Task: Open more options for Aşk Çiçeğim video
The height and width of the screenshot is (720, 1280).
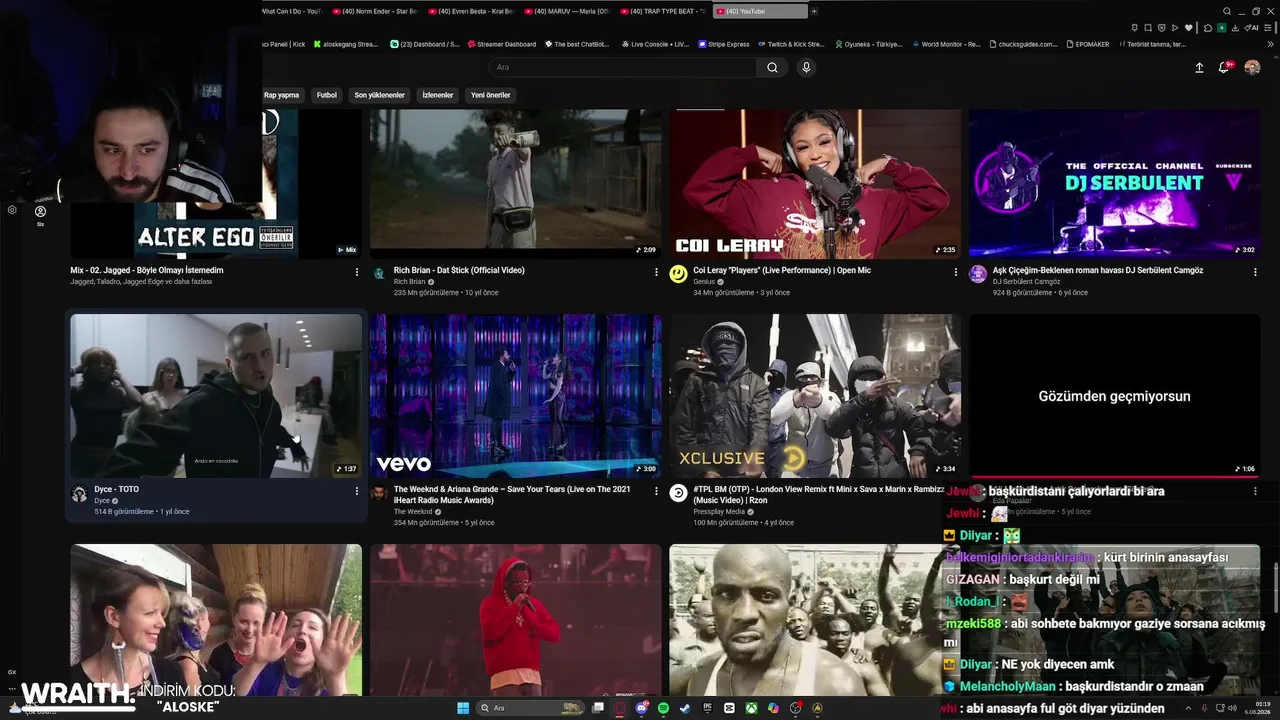Action: click(1255, 271)
